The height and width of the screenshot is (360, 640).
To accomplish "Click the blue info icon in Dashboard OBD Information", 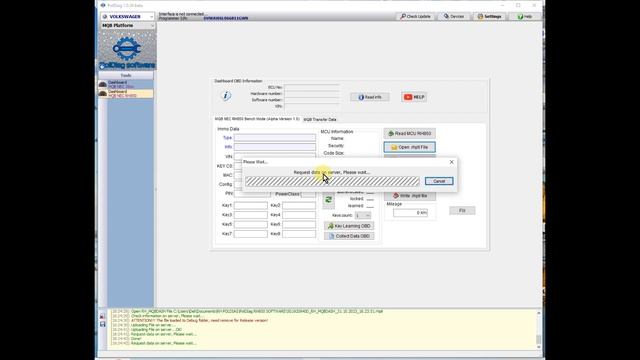I will point(226,96).
